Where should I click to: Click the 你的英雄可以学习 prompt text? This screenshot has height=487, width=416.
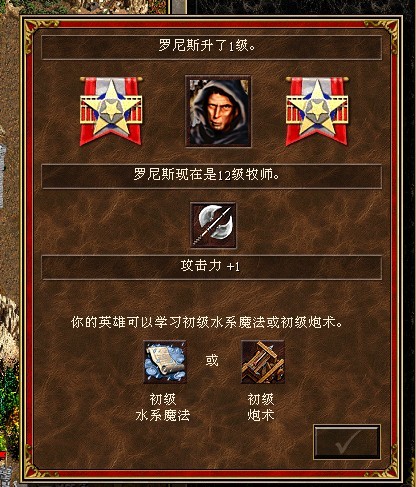click(207, 323)
